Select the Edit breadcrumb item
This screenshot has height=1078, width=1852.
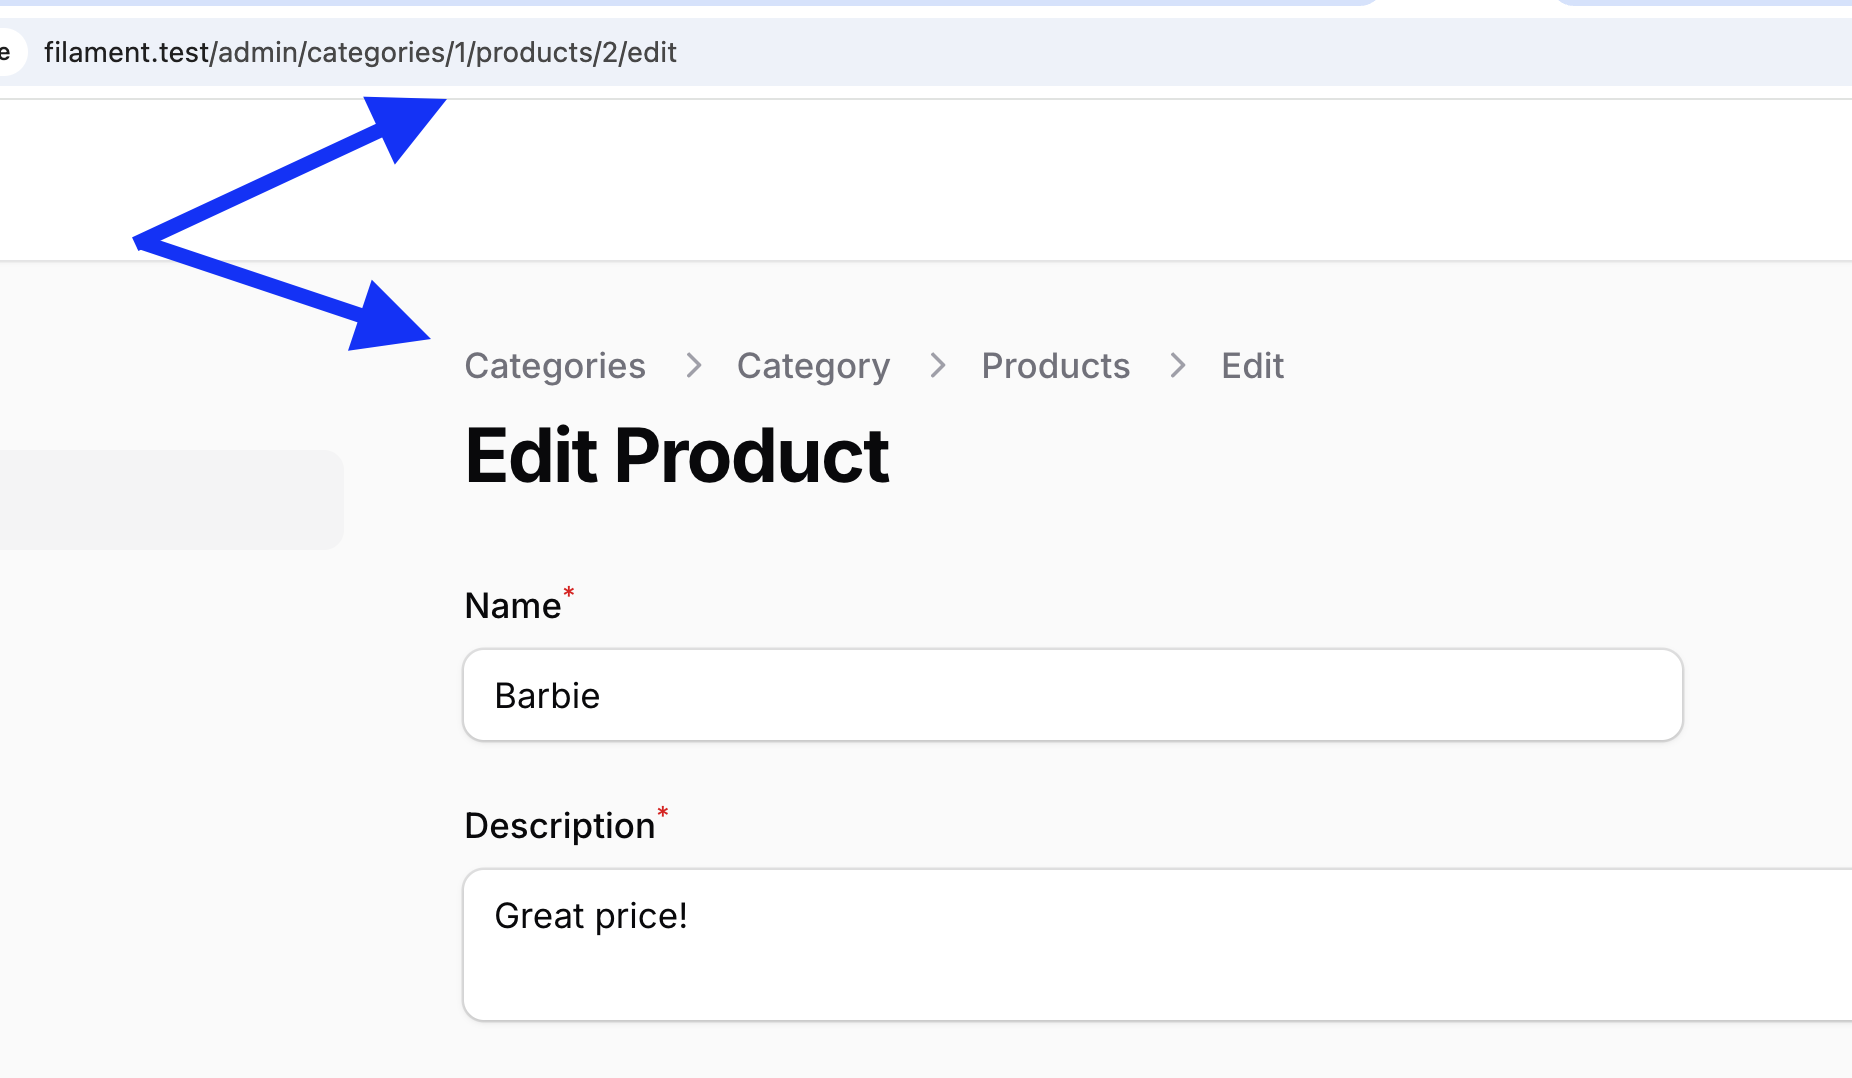pos(1252,366)
